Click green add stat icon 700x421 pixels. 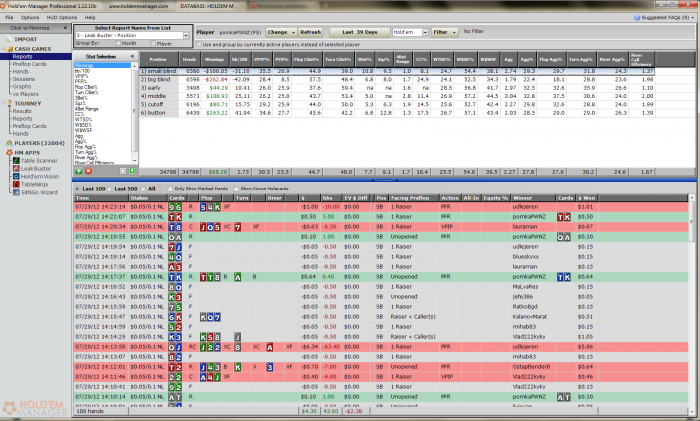click(x=79, y=171)
